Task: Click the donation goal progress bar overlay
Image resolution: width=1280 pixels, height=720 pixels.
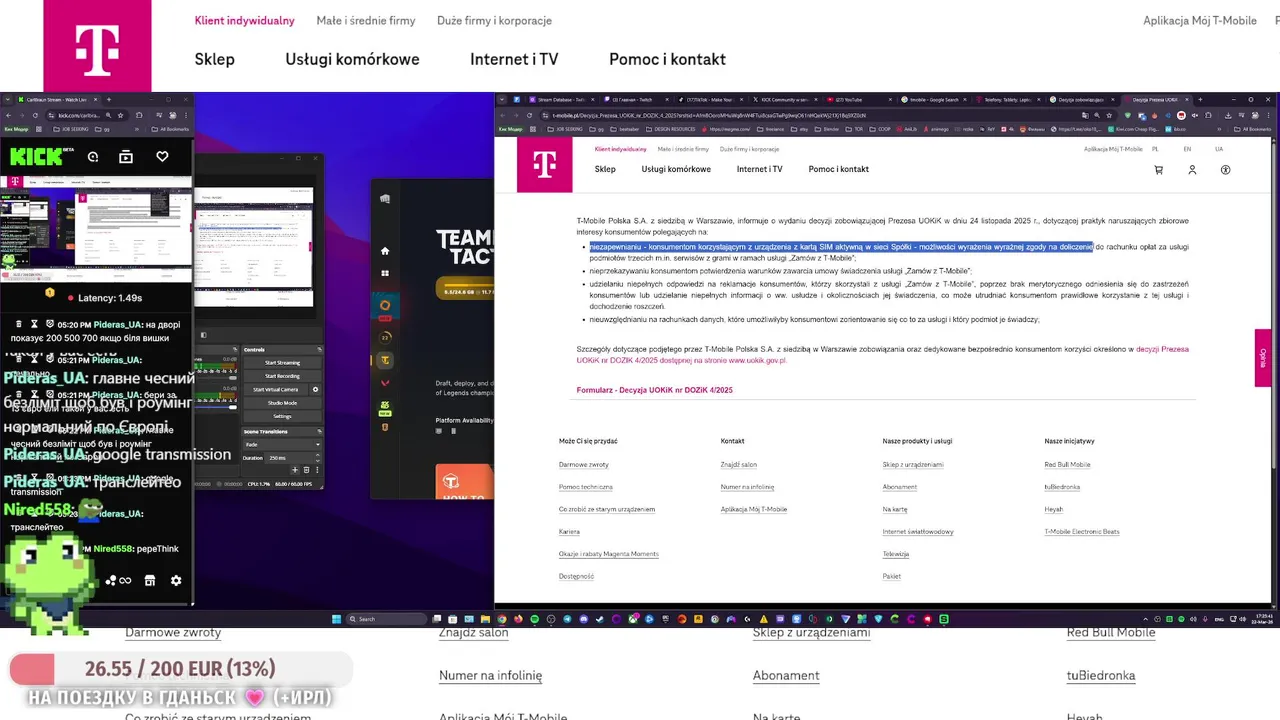Action: pos(180,669)
